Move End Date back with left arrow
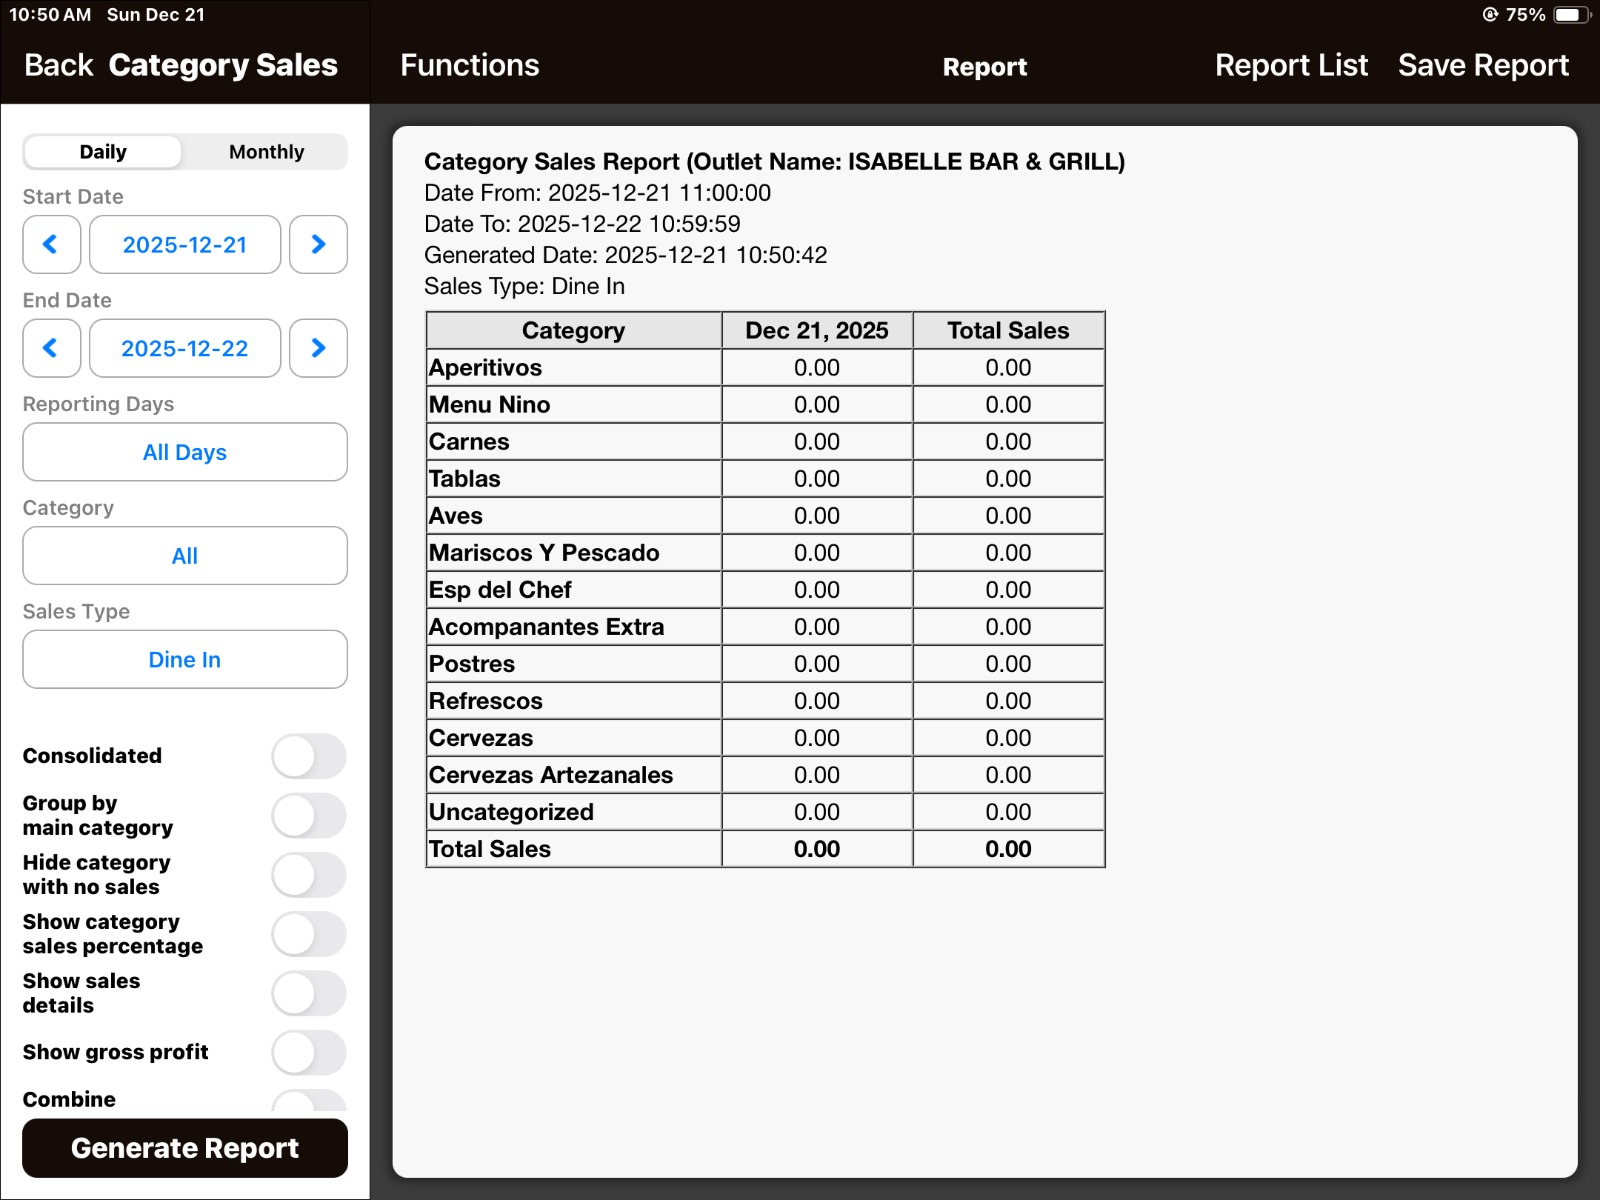 [x=51, y=348]
